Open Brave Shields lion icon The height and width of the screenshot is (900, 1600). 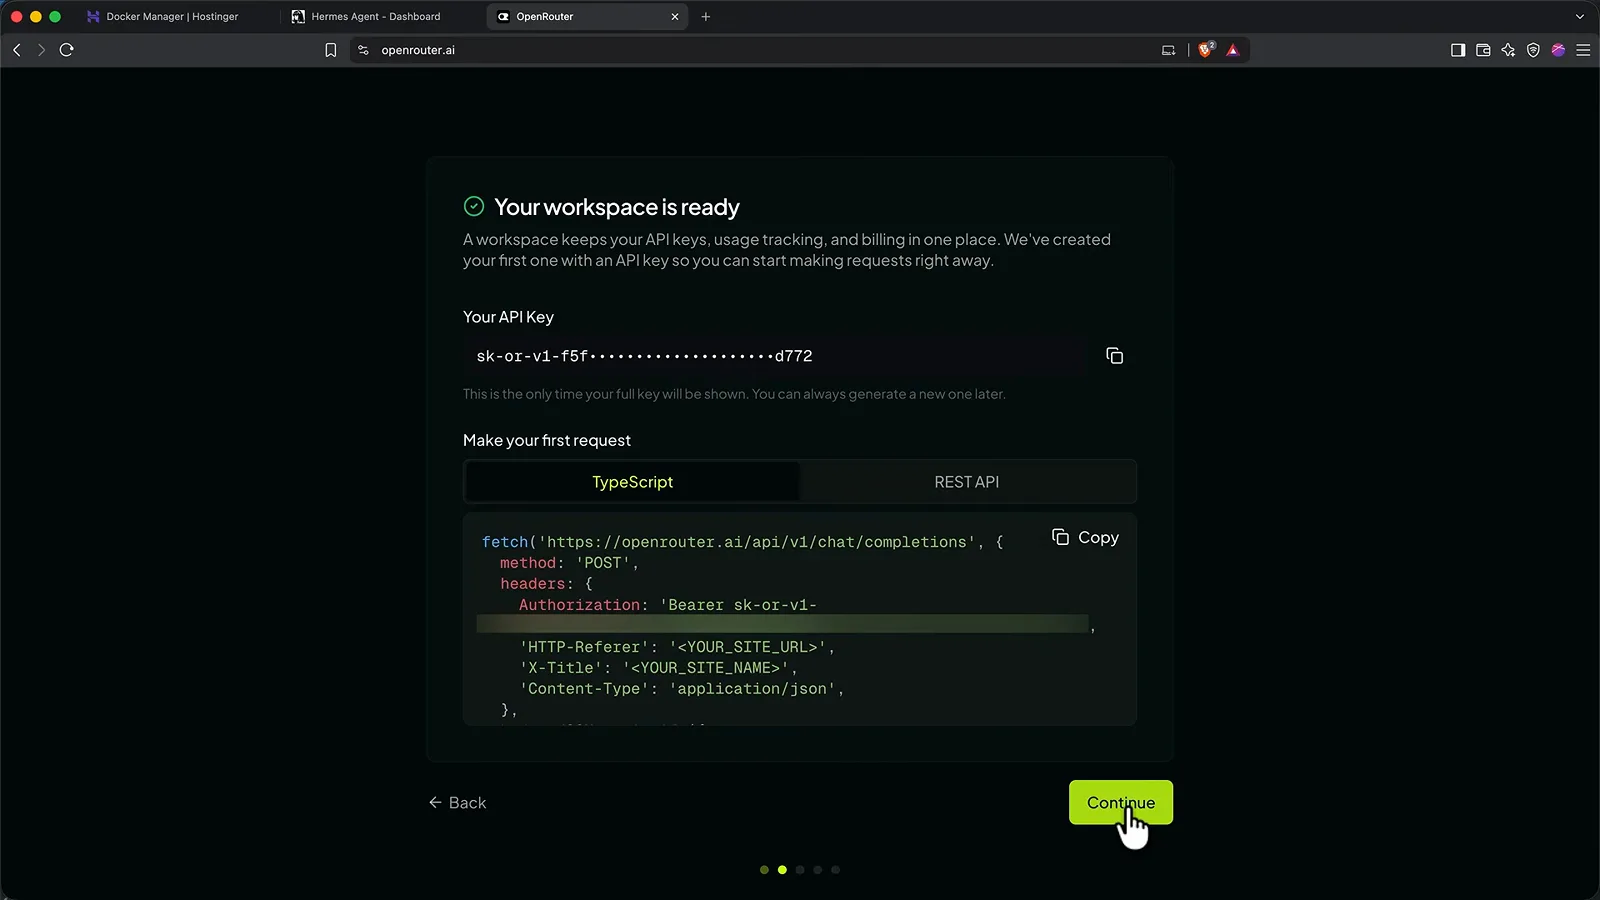[x=1206, y=50]
